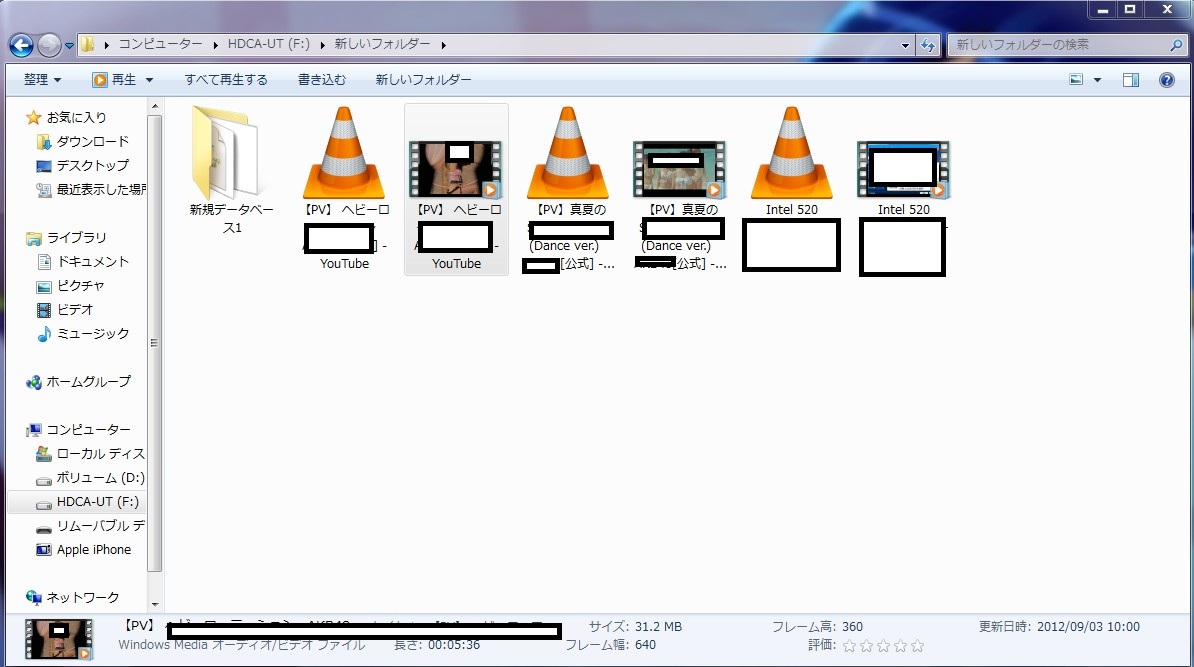1194x667 pixels.
Task: Change view with the view icon button
Action: pos(1076,79)
